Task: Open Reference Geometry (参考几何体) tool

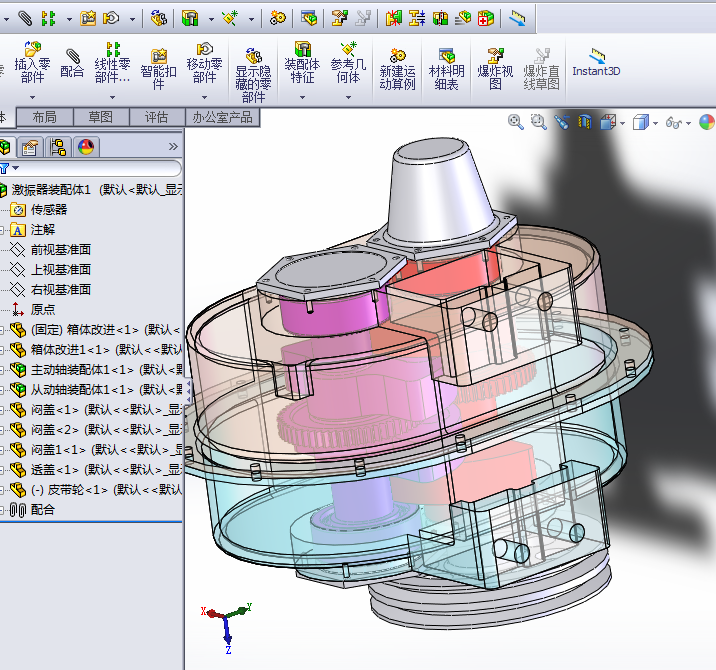Action: coord(348,62)
